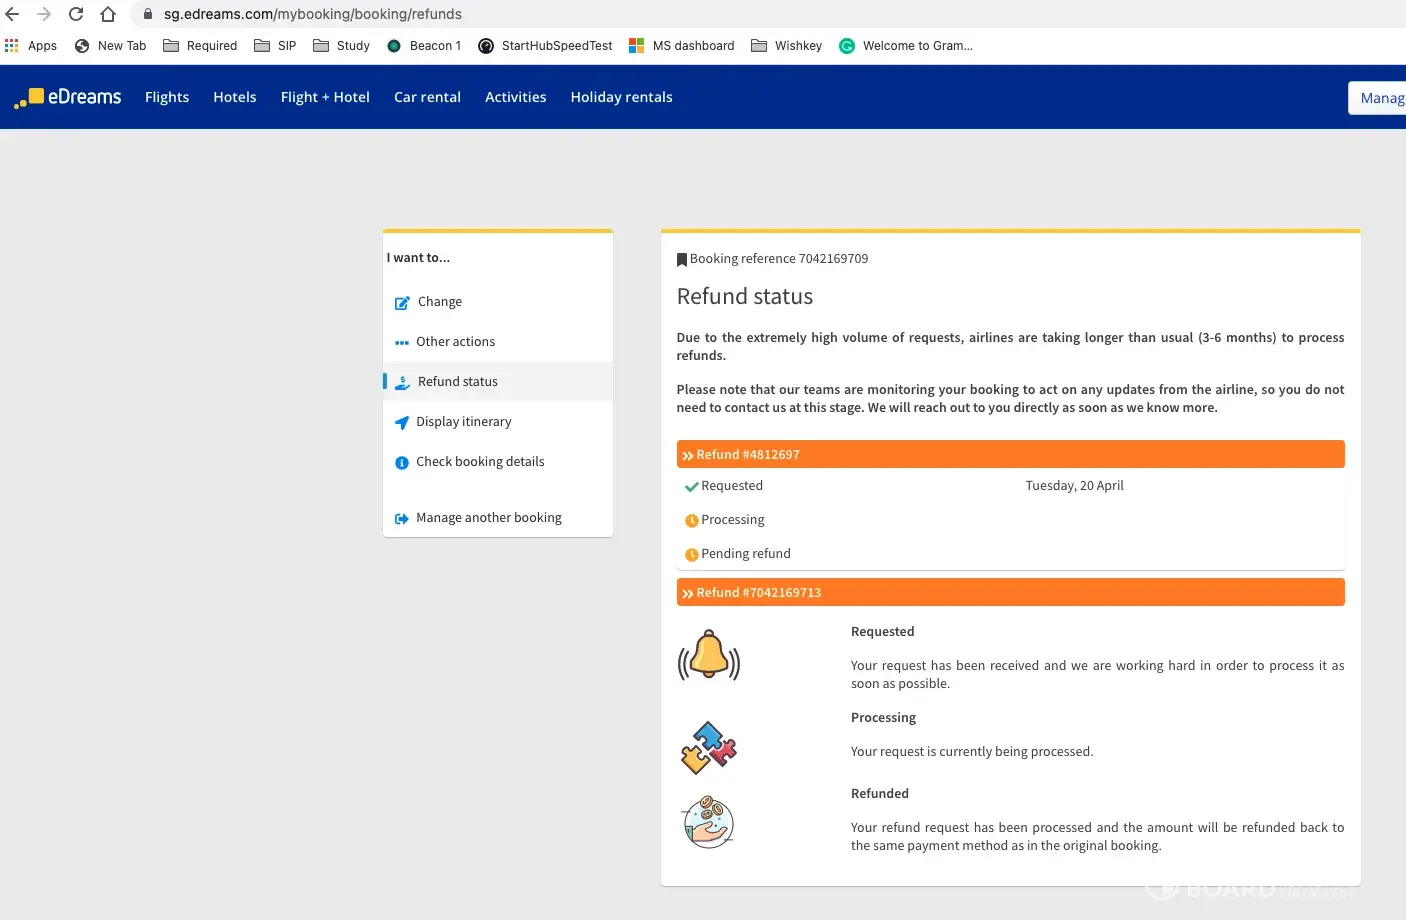Screen dimensions: 1406x920
Task: Open the Study bookmarks folder
Action: point(342,46)
